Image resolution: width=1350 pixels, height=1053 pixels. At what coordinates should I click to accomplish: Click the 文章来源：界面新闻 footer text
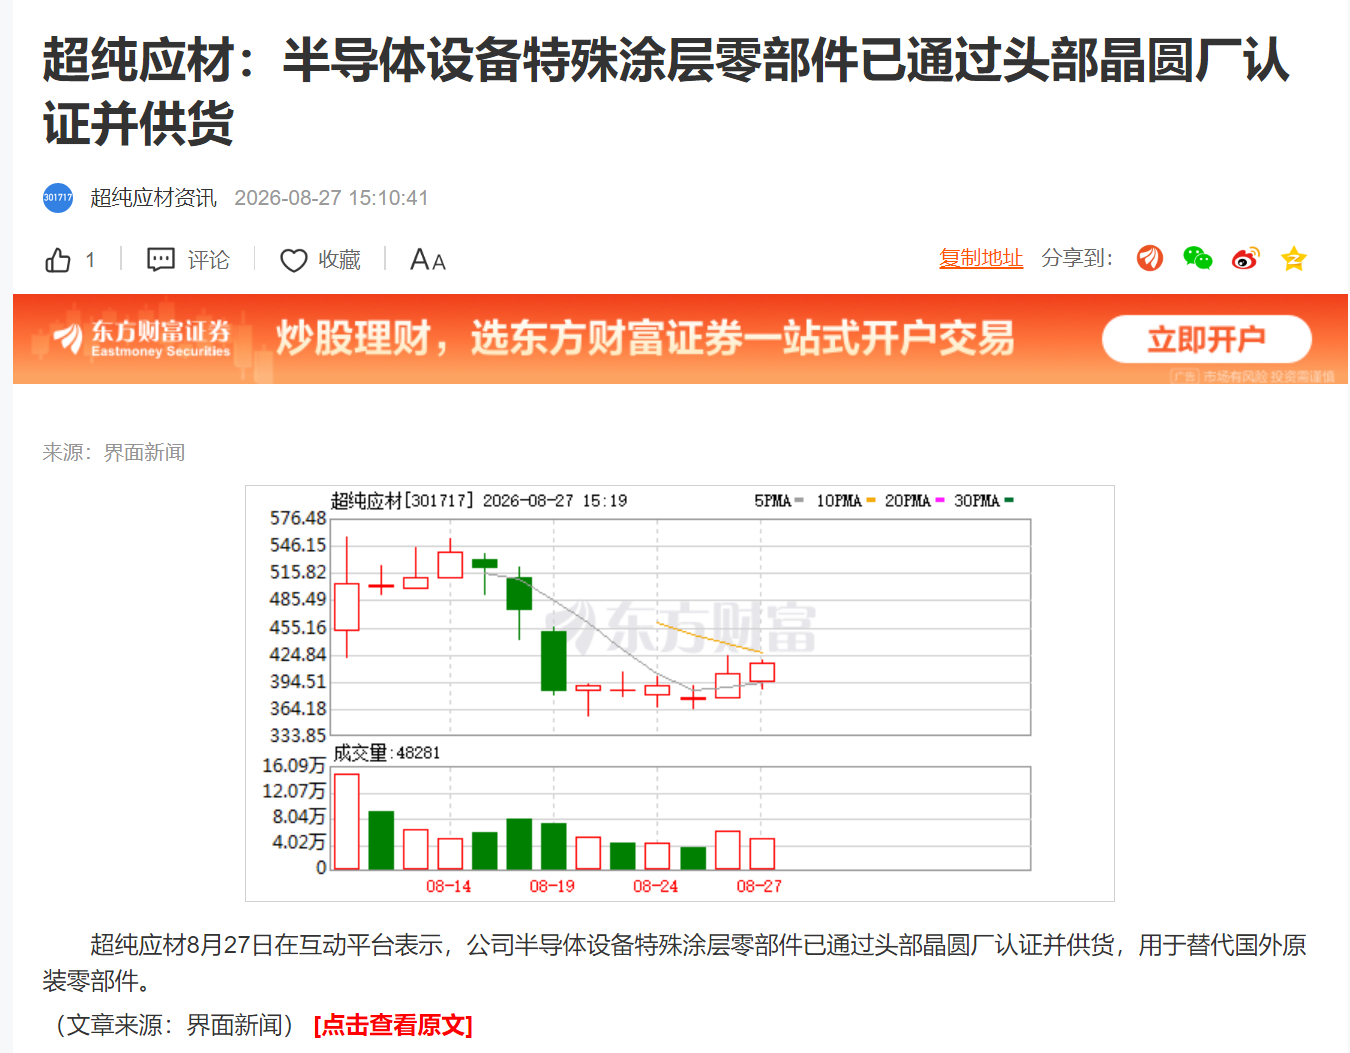pos(175,1025)
